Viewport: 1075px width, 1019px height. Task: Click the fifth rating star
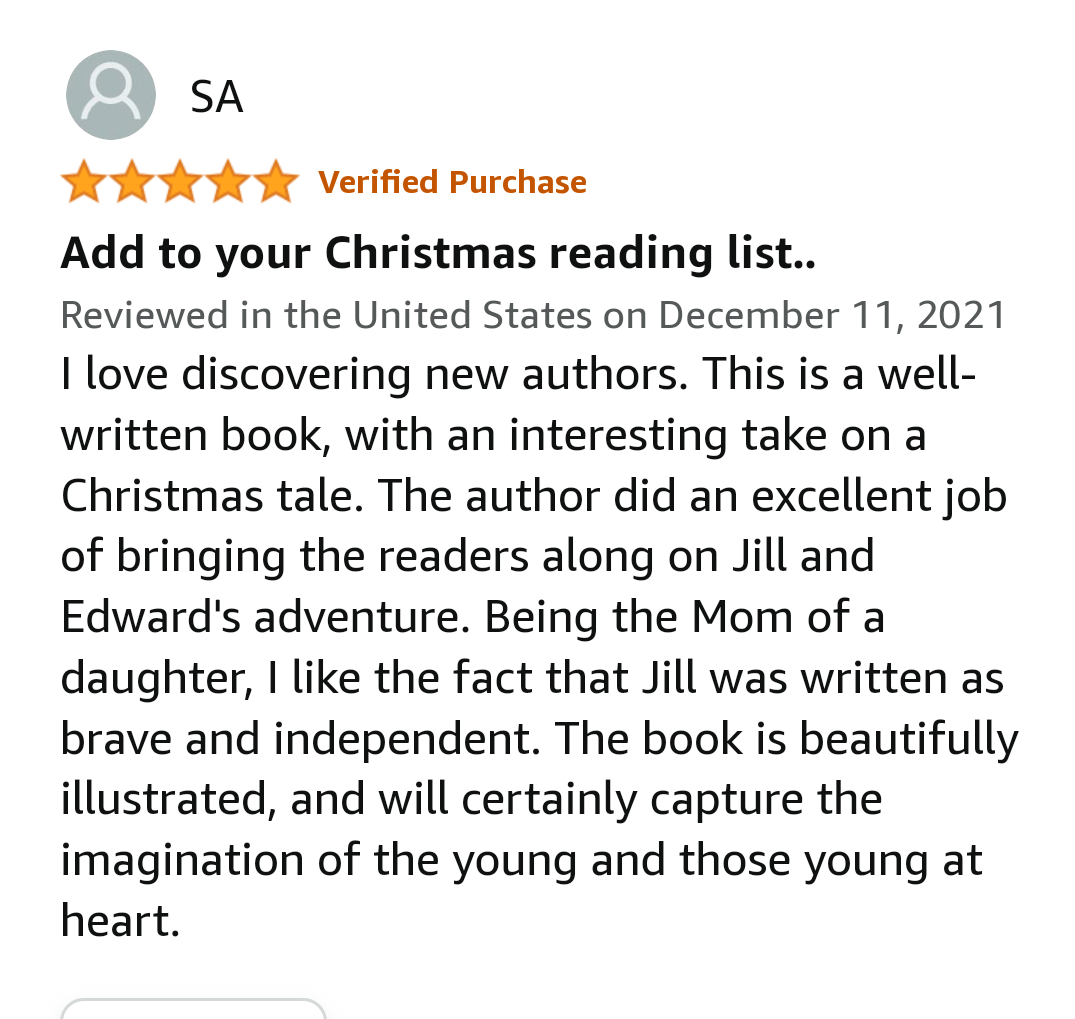pyautogui.click(x=276, y=183)
